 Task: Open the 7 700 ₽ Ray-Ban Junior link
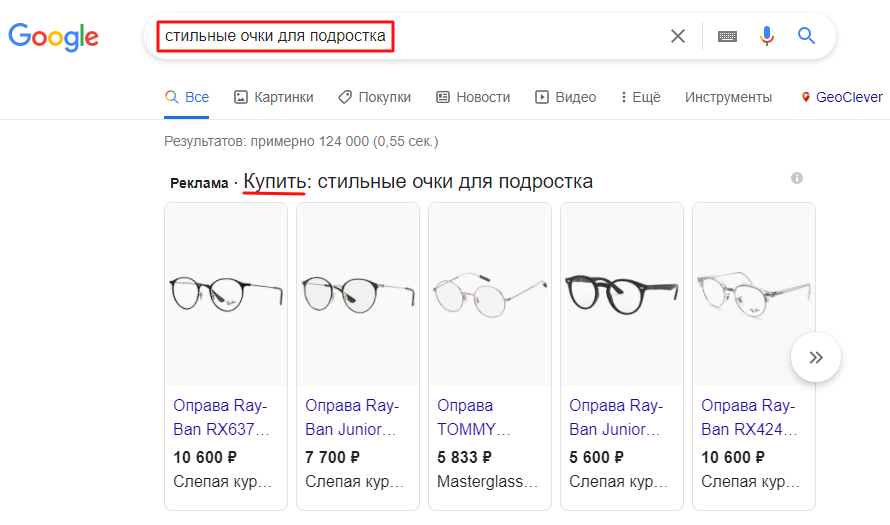click(x=351, y=417)
